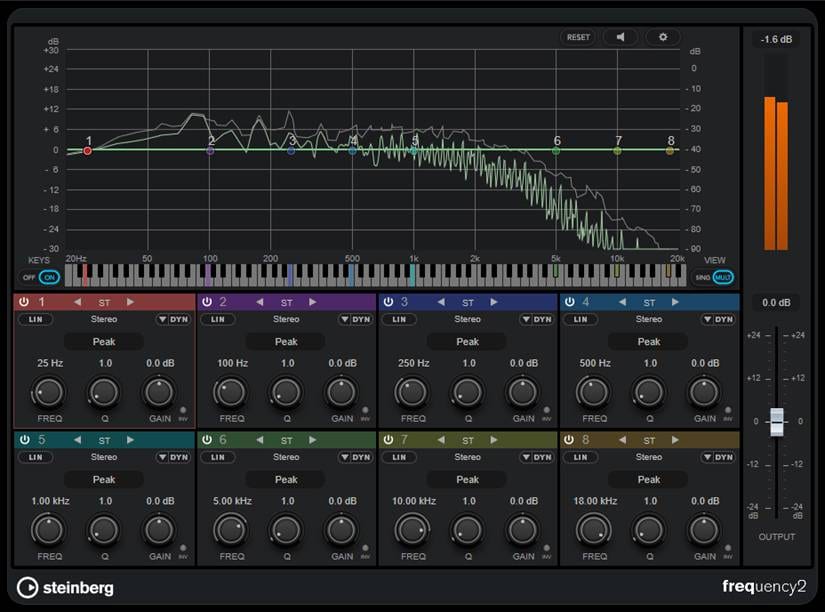Toggle band 3 power button
825x612 pixels.
[x=388, y=302]
